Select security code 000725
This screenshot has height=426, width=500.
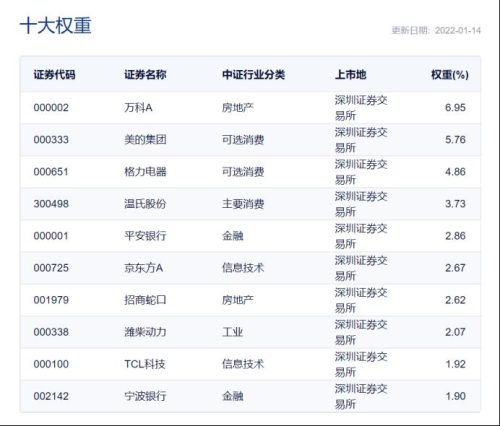[x=51, y=268]
